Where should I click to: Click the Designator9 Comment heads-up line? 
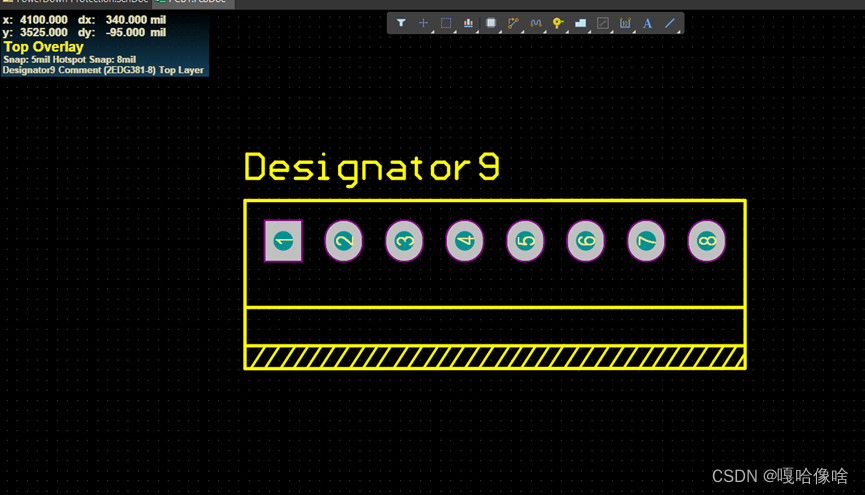click(x=103, y=70)
